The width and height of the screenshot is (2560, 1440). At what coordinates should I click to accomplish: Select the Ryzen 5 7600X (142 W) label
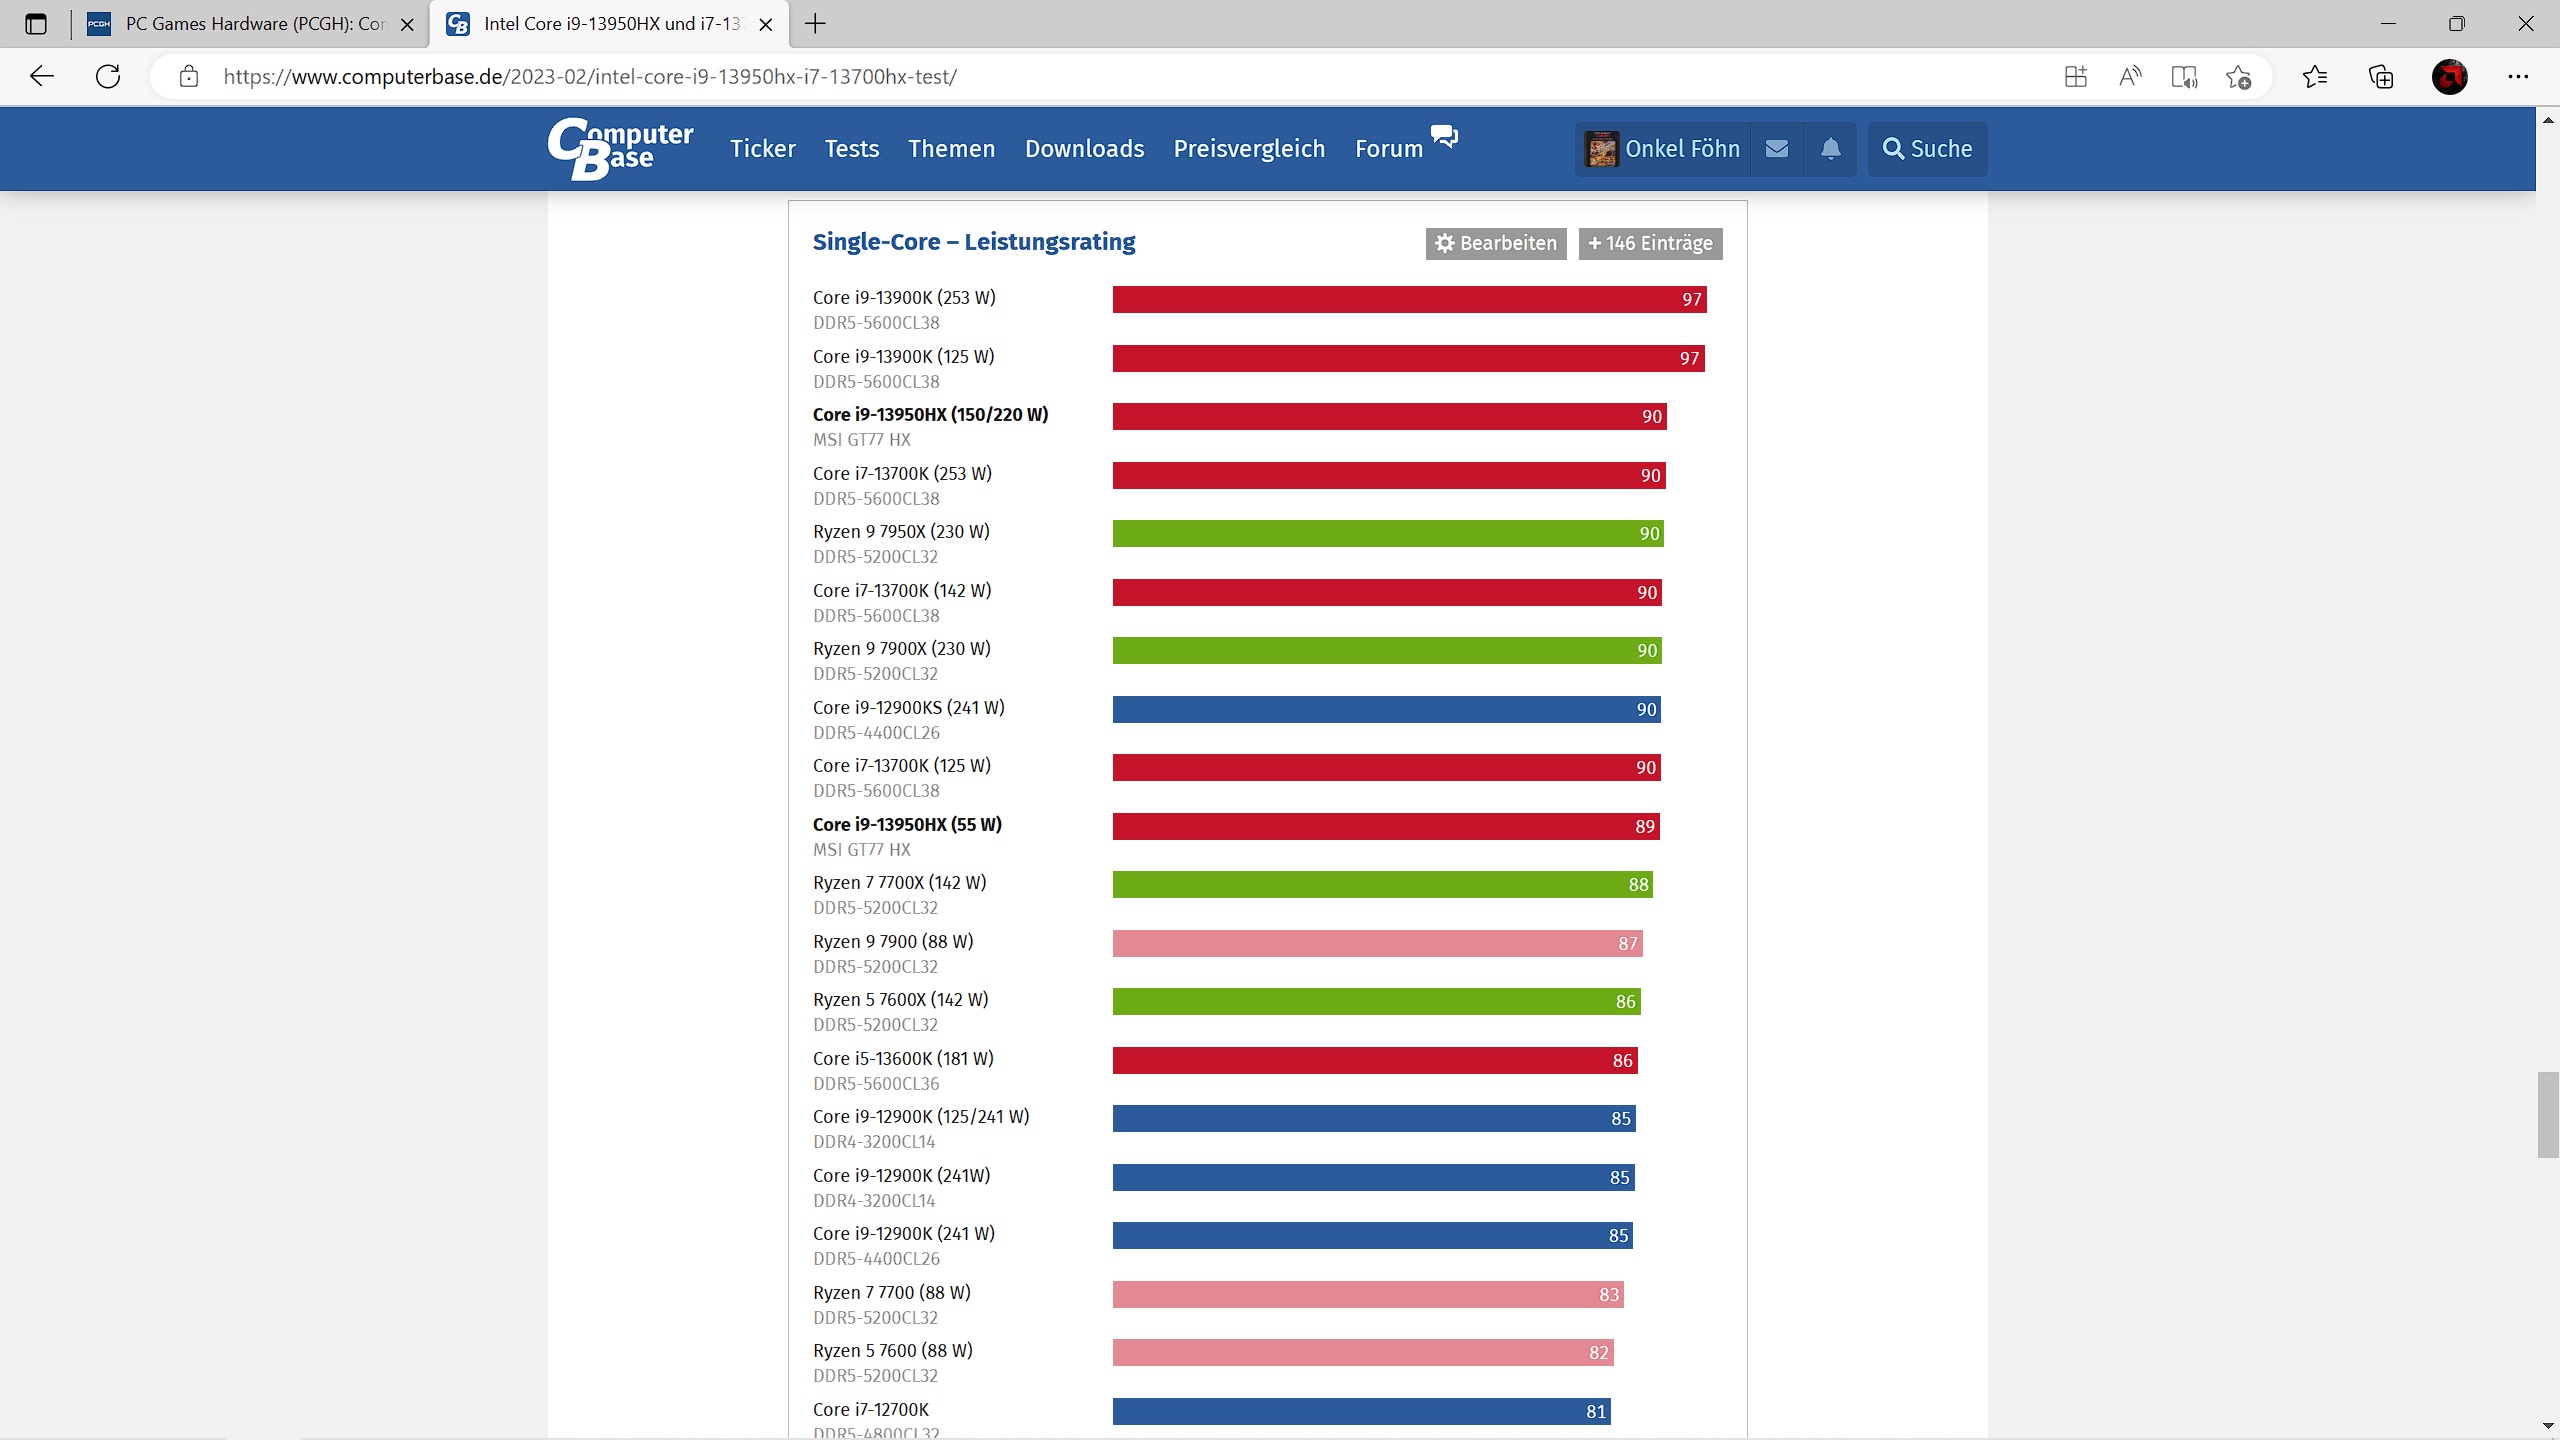tap(901, 999)
